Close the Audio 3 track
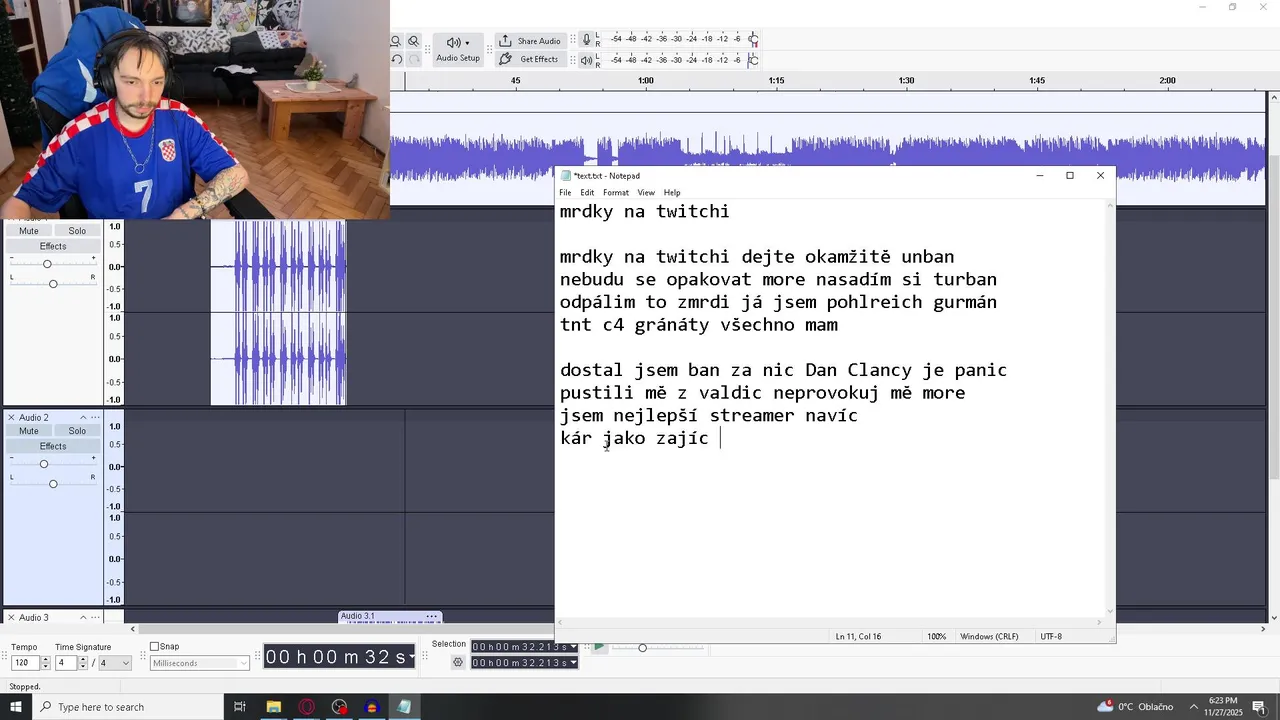The width and height of the screenshot is (1280, 720). tap(11, 617)
